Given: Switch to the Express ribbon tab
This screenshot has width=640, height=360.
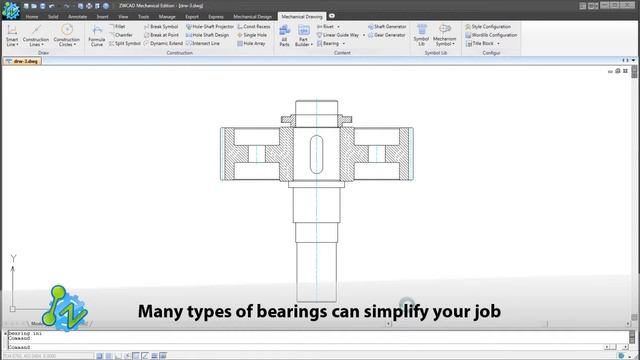Looking at the screenshot, I should click(x=216, y=17).
